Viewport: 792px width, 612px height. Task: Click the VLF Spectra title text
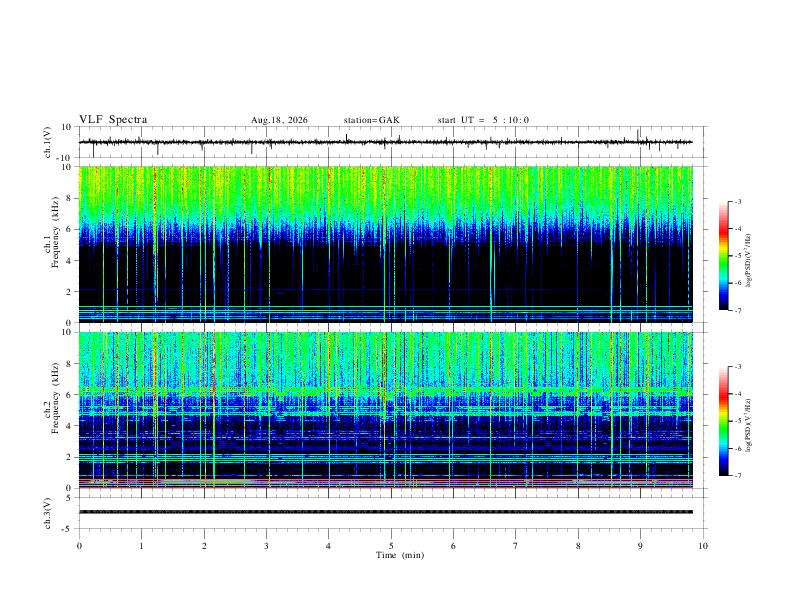click(x=113, y=120)
